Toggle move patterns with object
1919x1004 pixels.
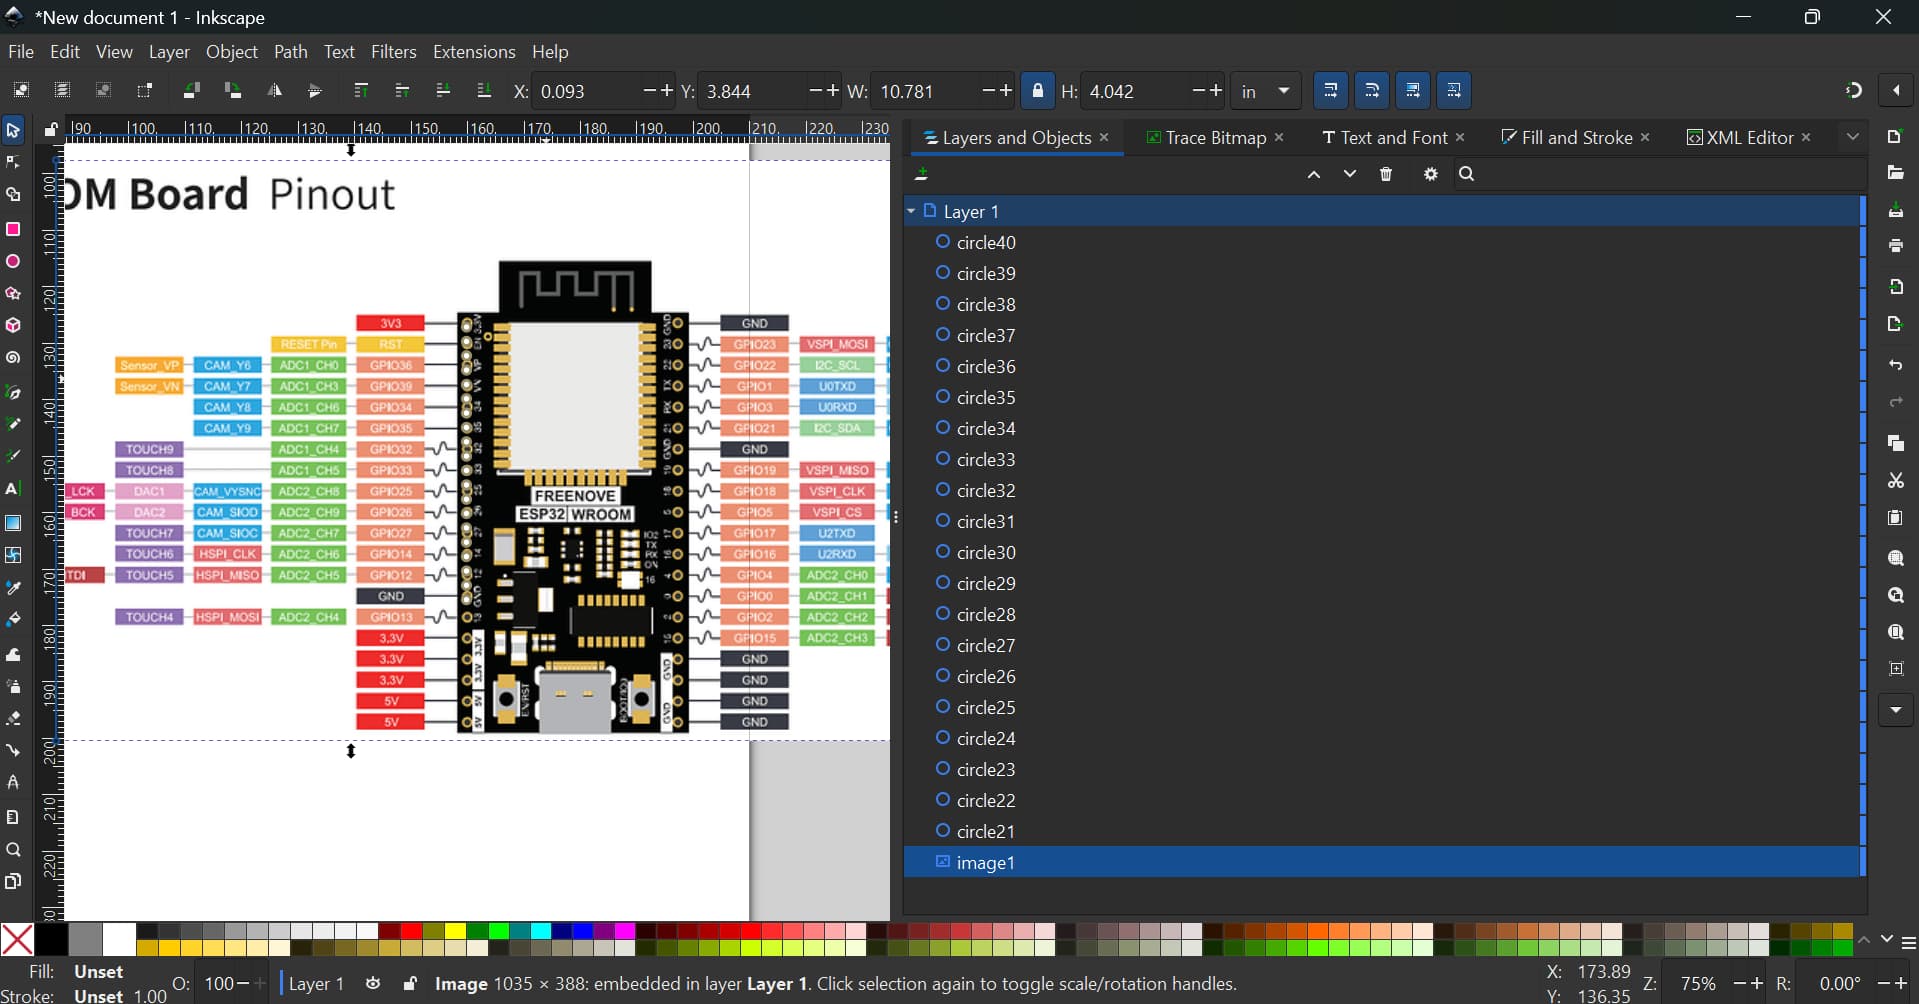[x=1454, y=91]
